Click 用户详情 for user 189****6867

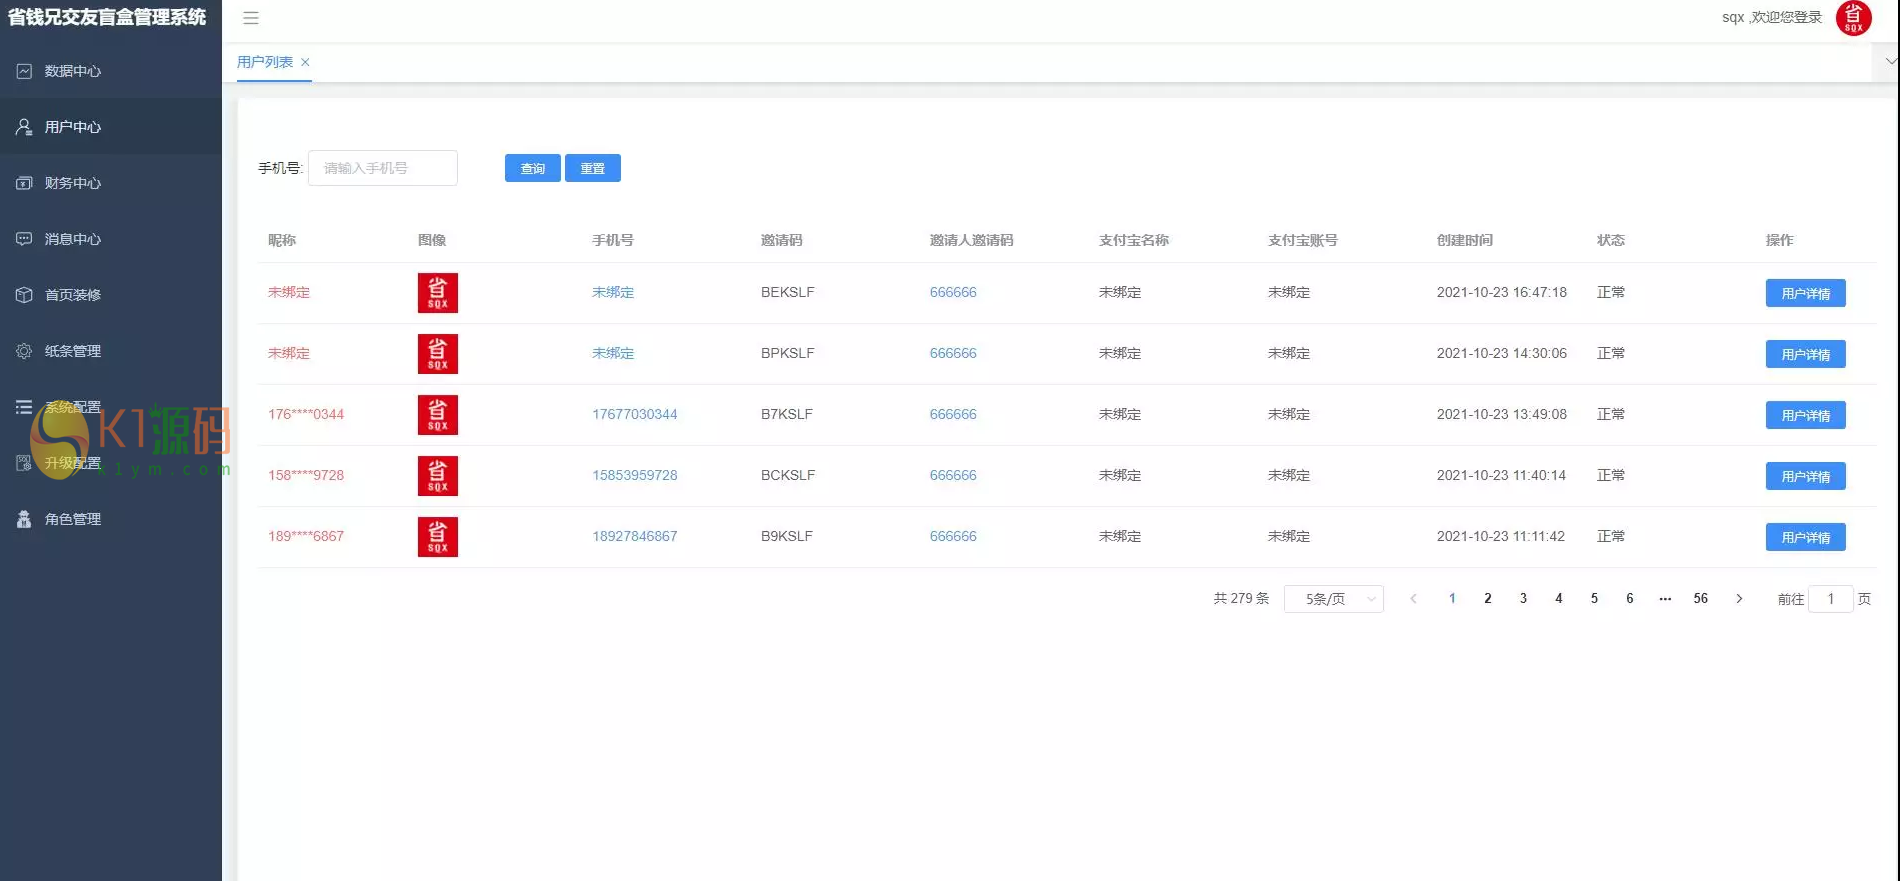pyautogui.click(x=1805, y=537)
